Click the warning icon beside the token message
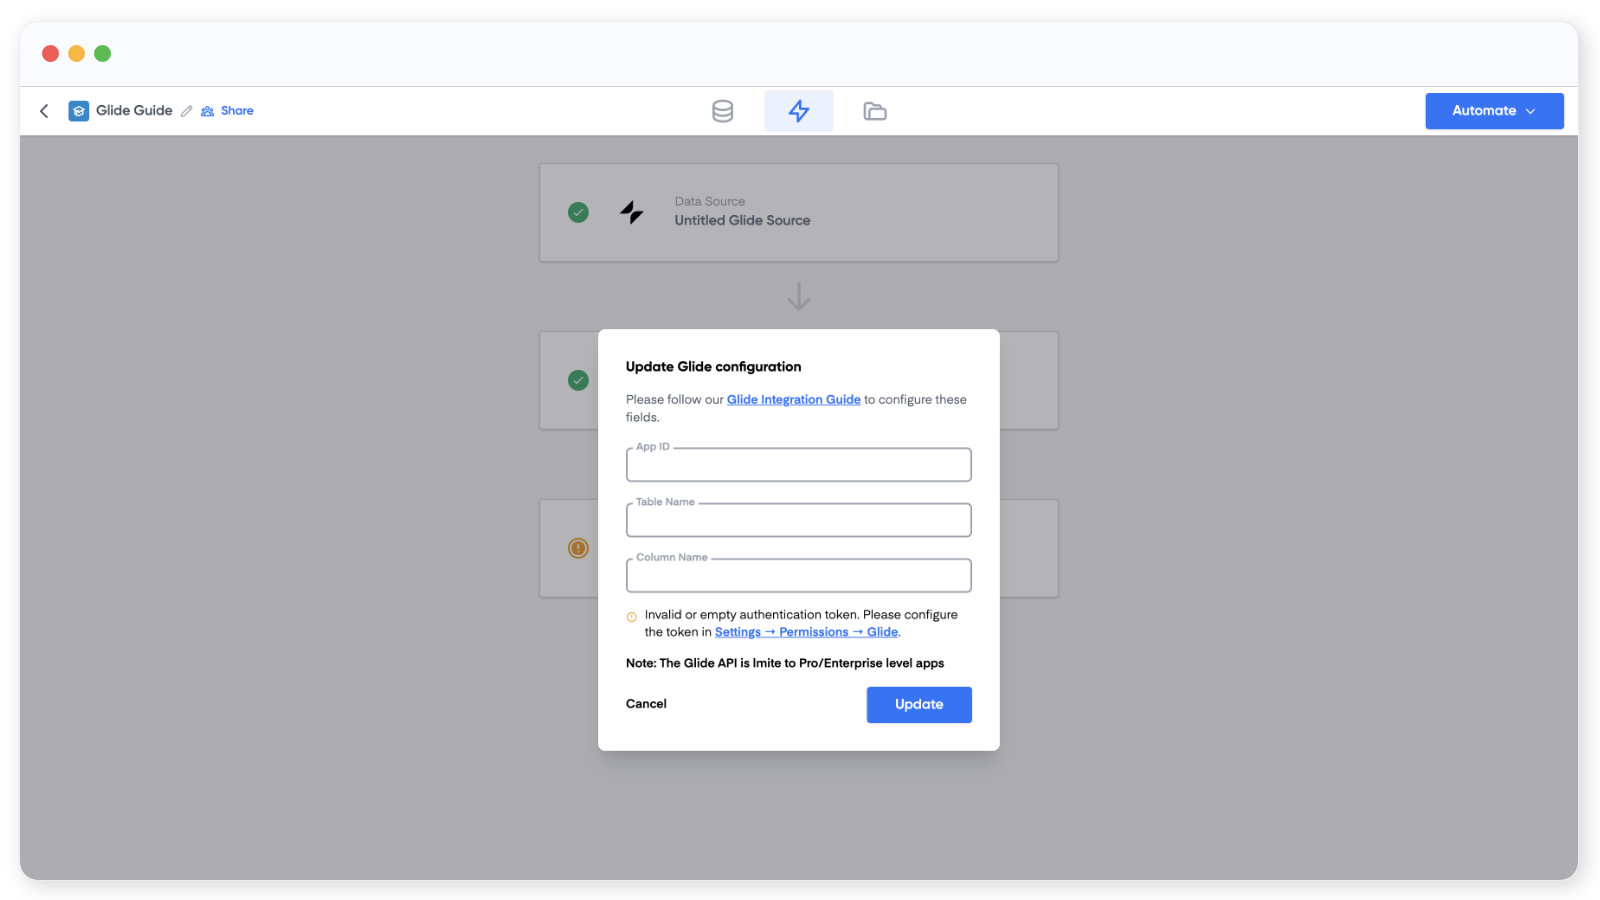Viewport: 1600px width, 900px height. click(x=632, y=617)
